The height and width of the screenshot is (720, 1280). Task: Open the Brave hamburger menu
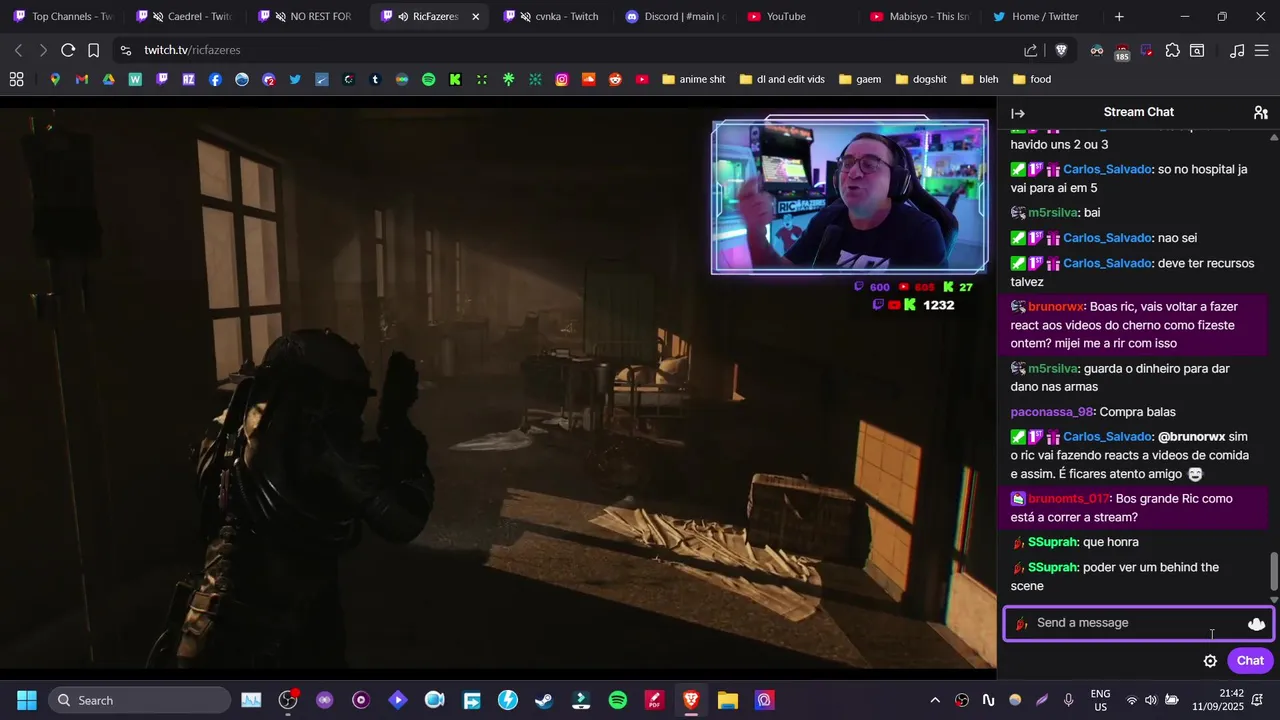tap(1262, 50)
